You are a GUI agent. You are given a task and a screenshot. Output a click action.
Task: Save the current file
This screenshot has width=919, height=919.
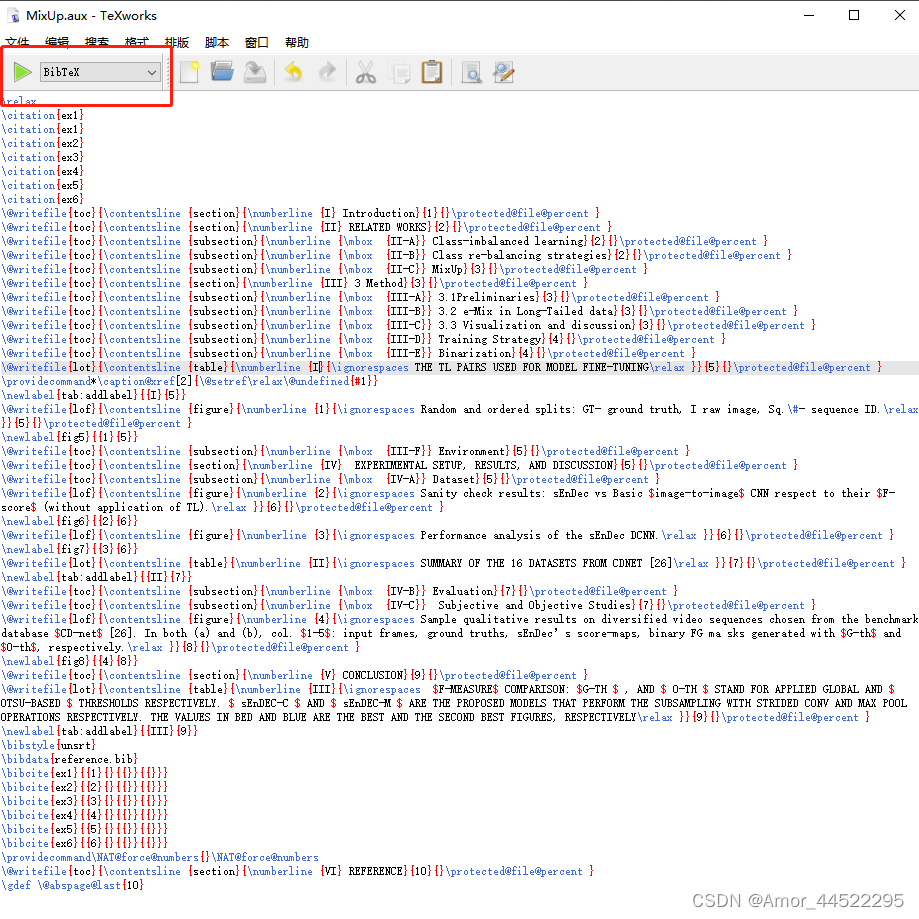pos(255,72)
